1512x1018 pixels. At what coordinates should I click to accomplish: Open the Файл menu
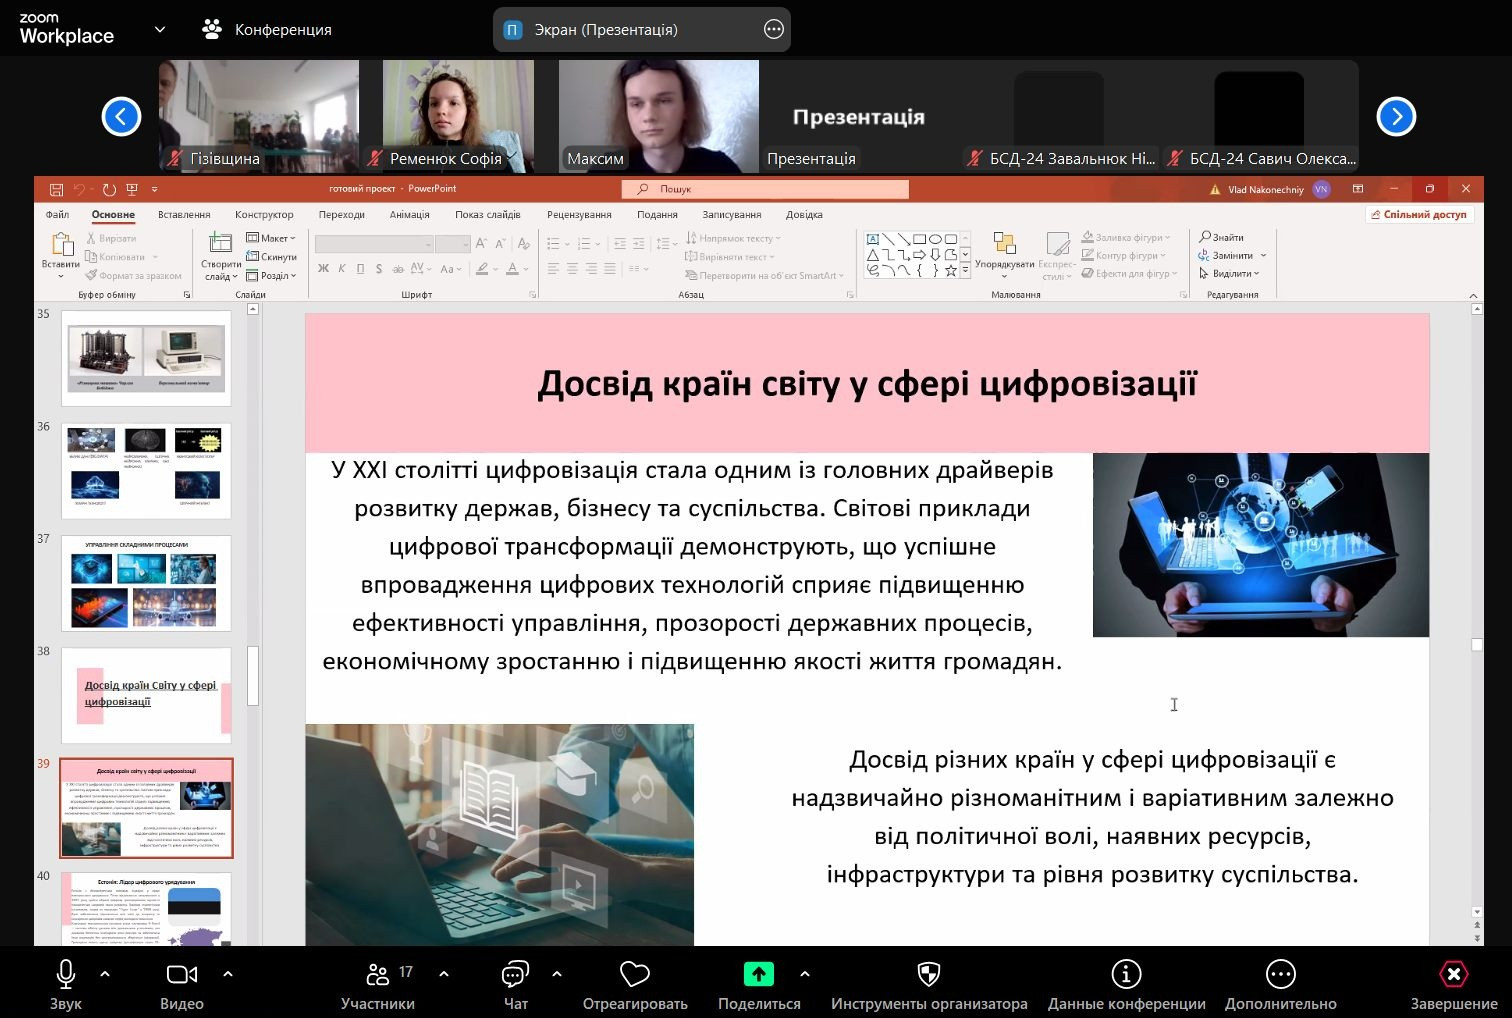click(x=57, y=214)
